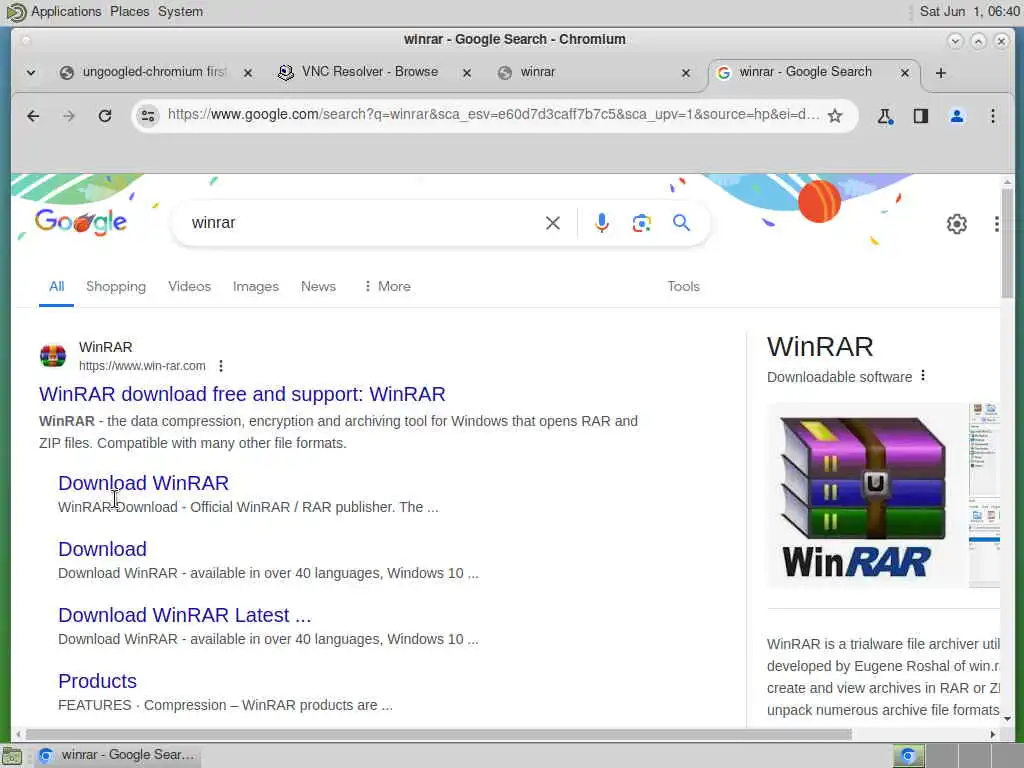Close the VNC Resolver tab

pos(467,73)
